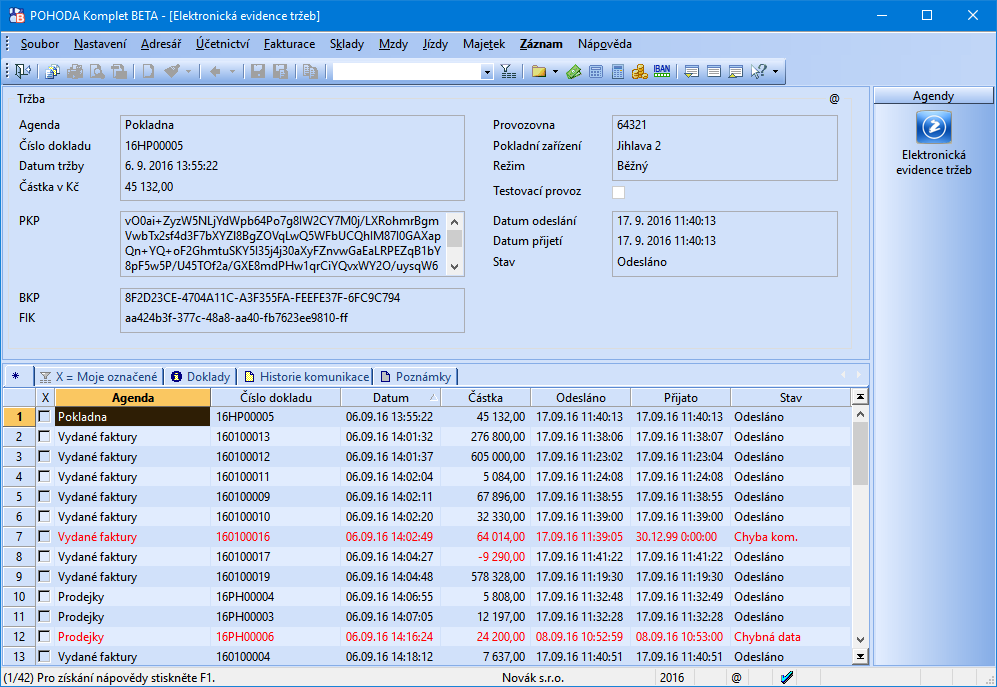This screenshot has height=687, width=997.
Task: Click the Chybná data status cell
Action: coord(790,636)
